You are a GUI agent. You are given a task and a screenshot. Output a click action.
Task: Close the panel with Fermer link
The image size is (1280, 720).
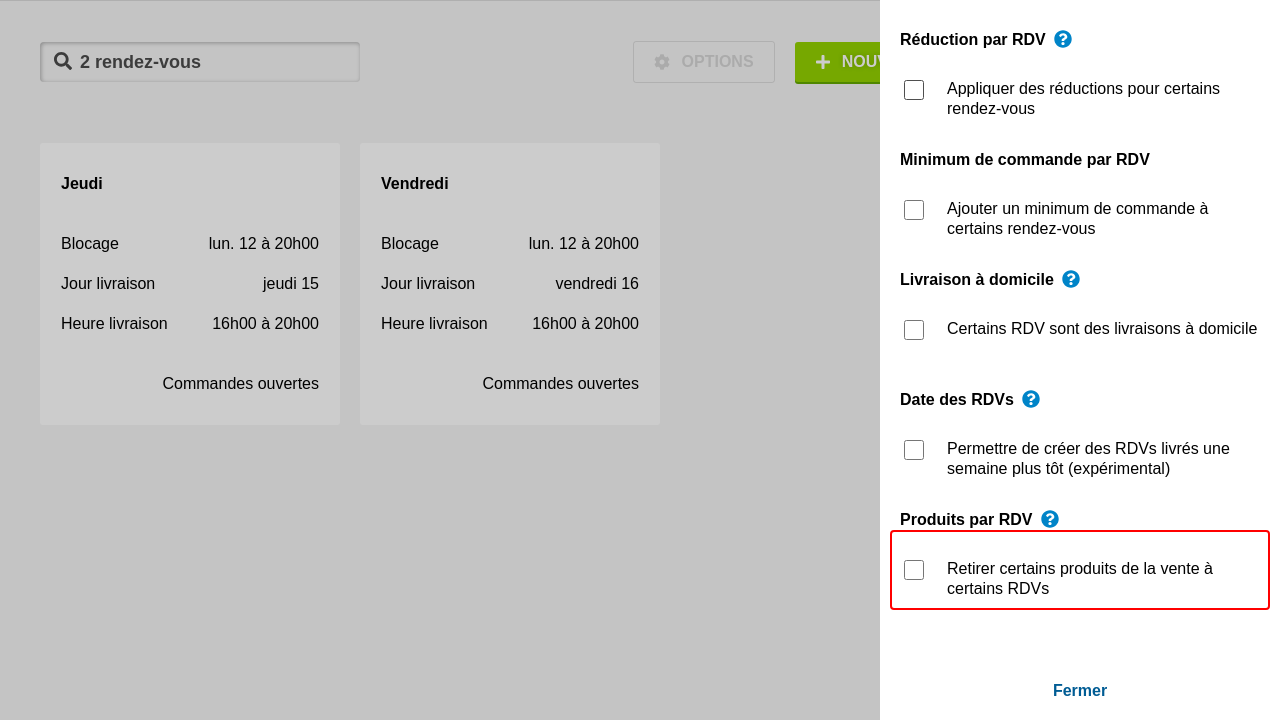tap(1079, 691)
